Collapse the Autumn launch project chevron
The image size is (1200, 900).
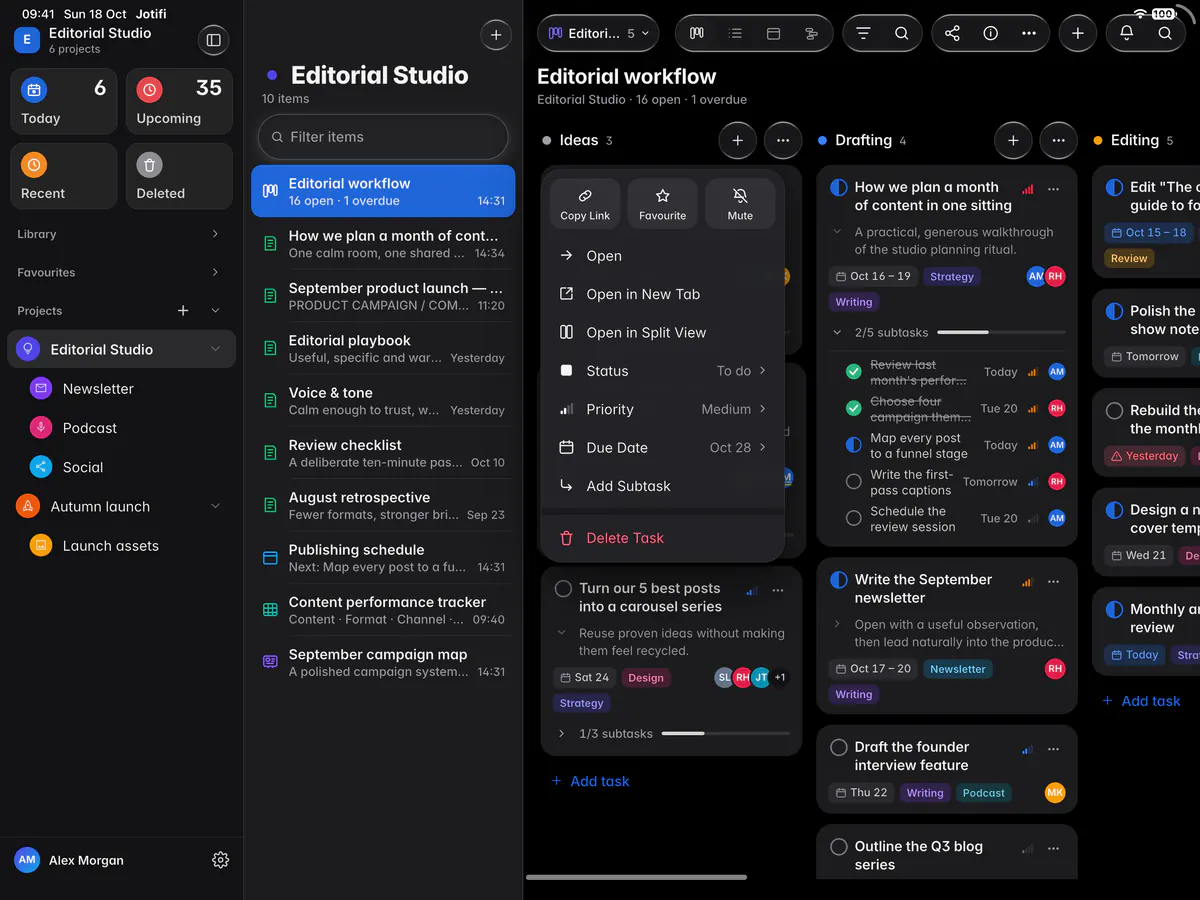[215, 507]
